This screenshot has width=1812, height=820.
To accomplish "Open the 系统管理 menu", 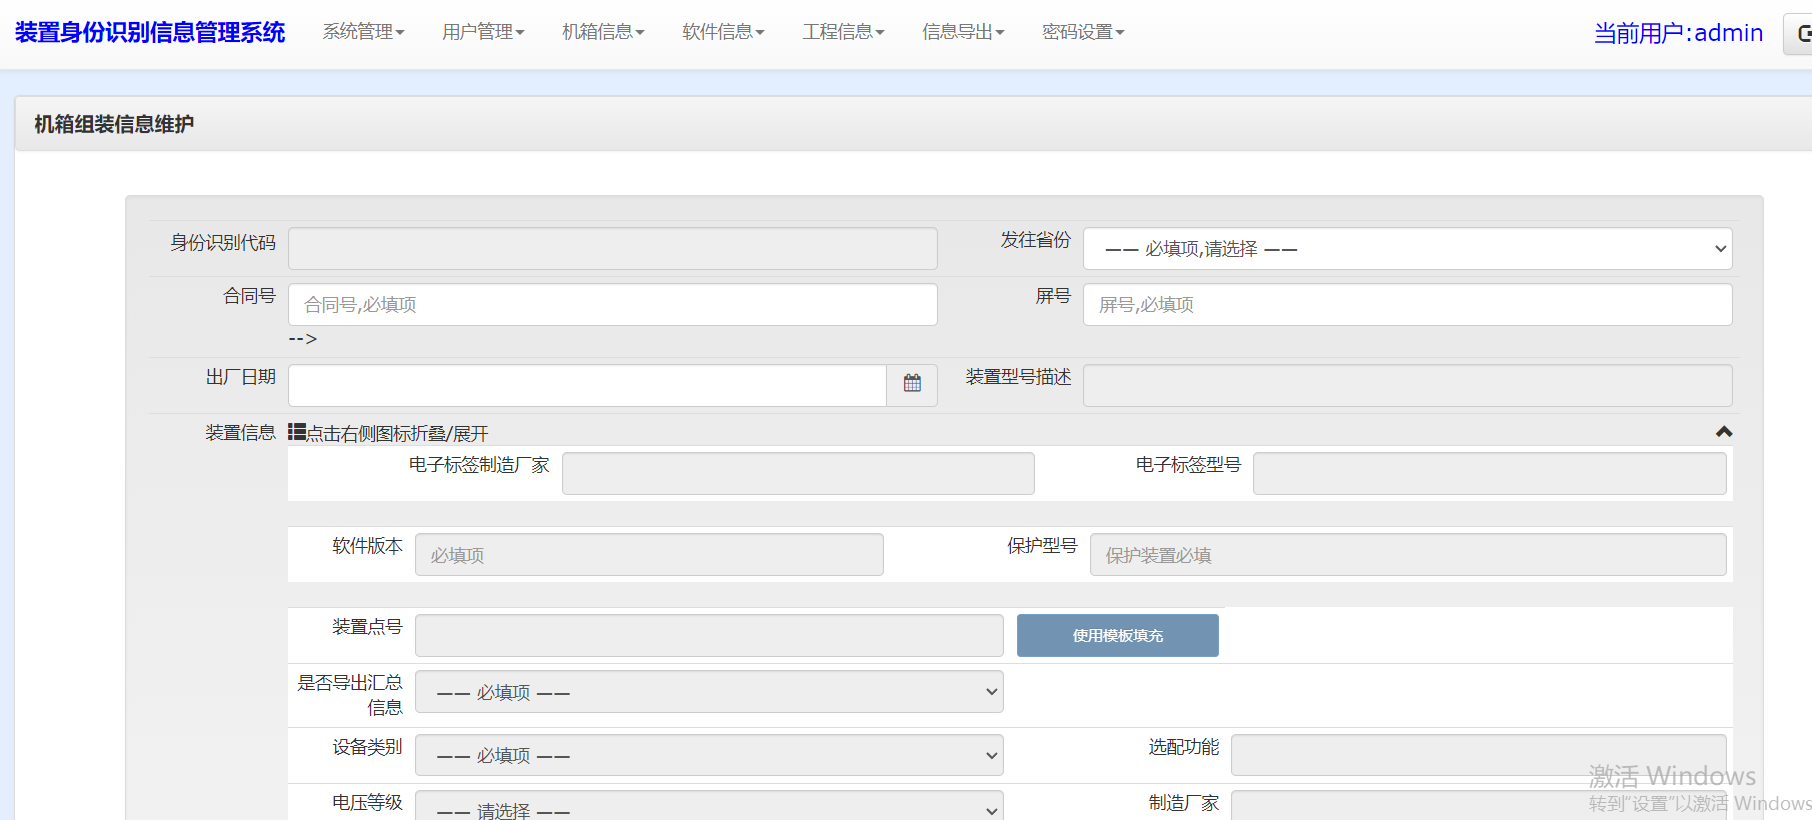I will [x=363, y=32].
